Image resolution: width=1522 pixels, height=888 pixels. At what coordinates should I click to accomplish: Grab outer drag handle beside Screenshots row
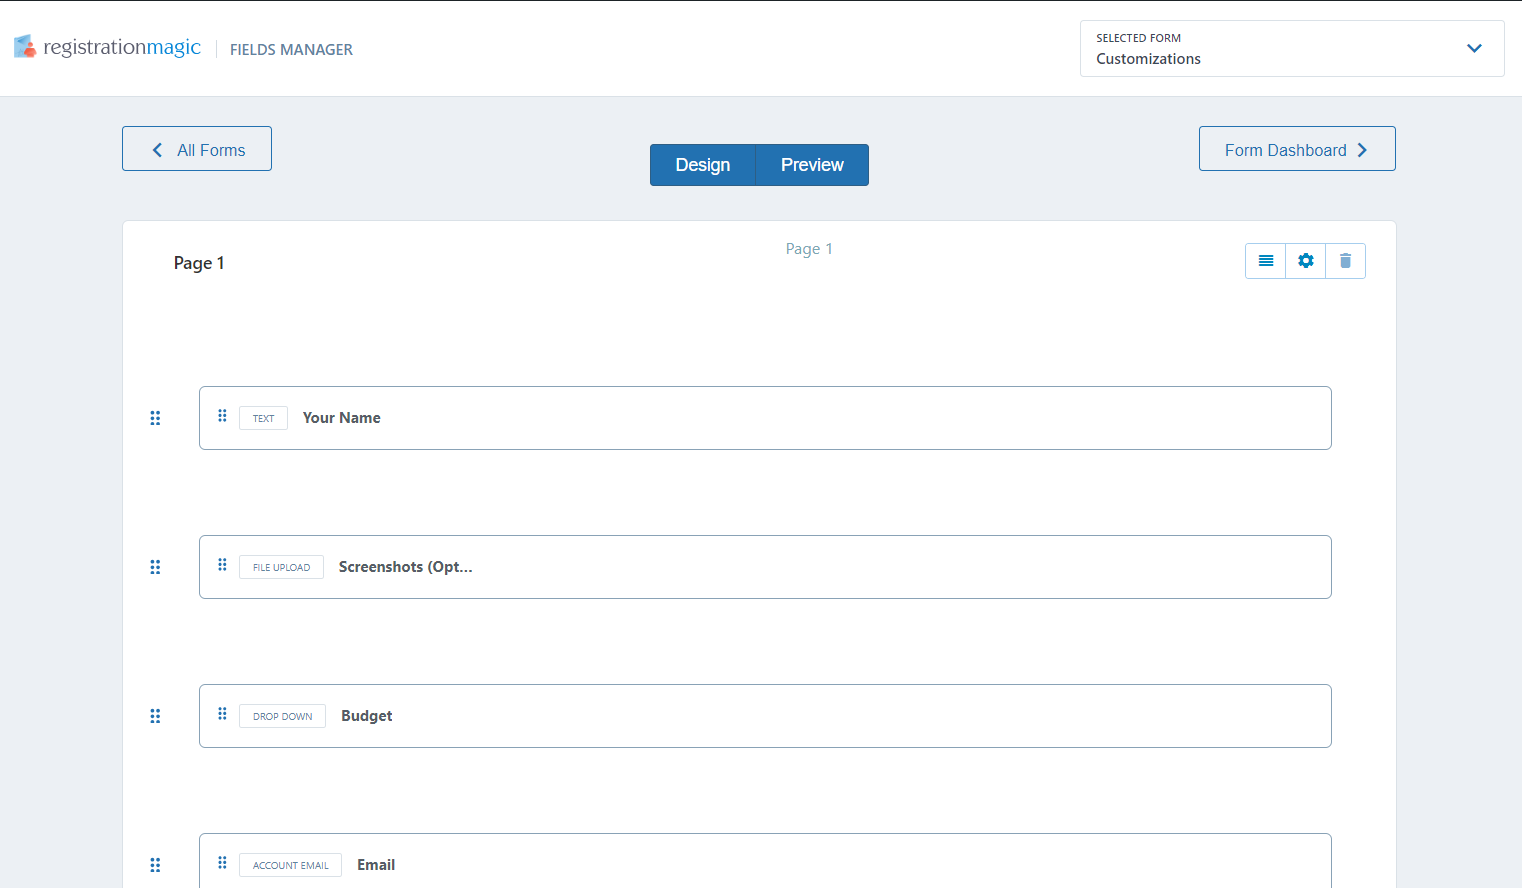[x=155, y=567]
